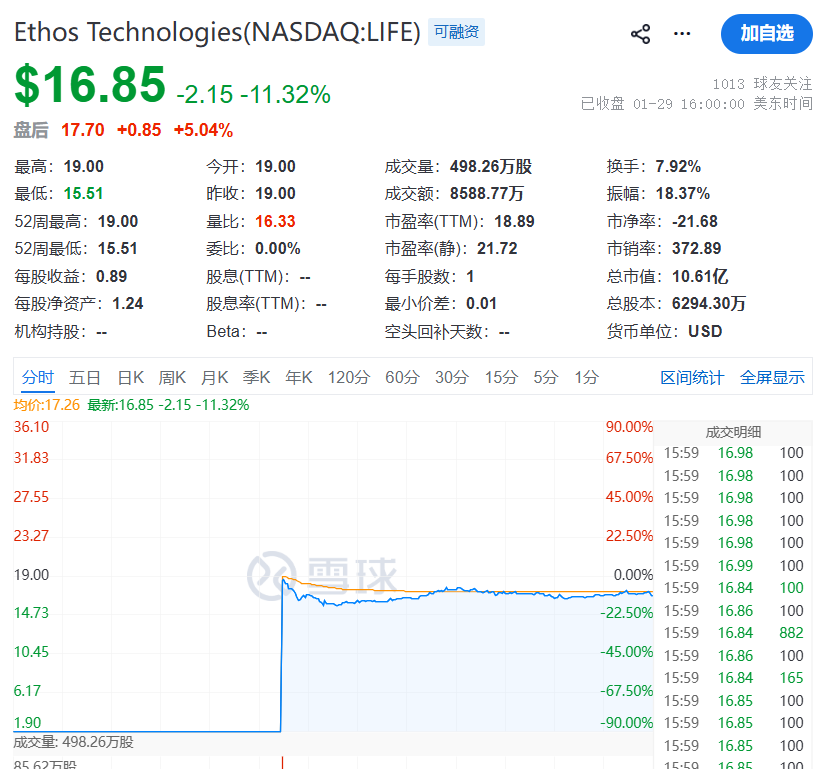Switch to the 1分 interval
828x769 pixels.
tap(586, 377)
